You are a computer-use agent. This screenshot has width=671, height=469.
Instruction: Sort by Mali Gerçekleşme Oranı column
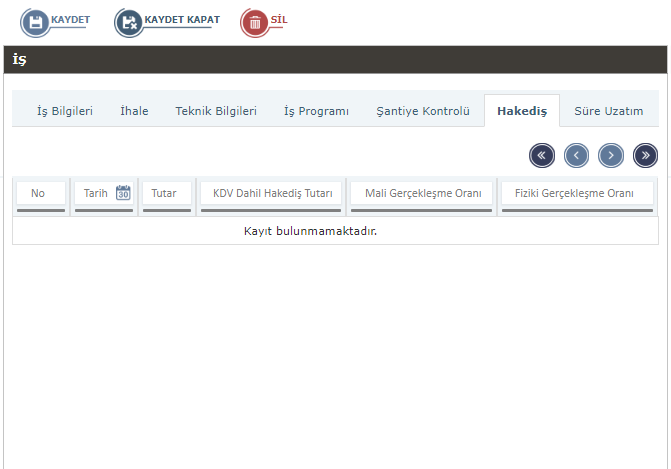pos(423,193)
